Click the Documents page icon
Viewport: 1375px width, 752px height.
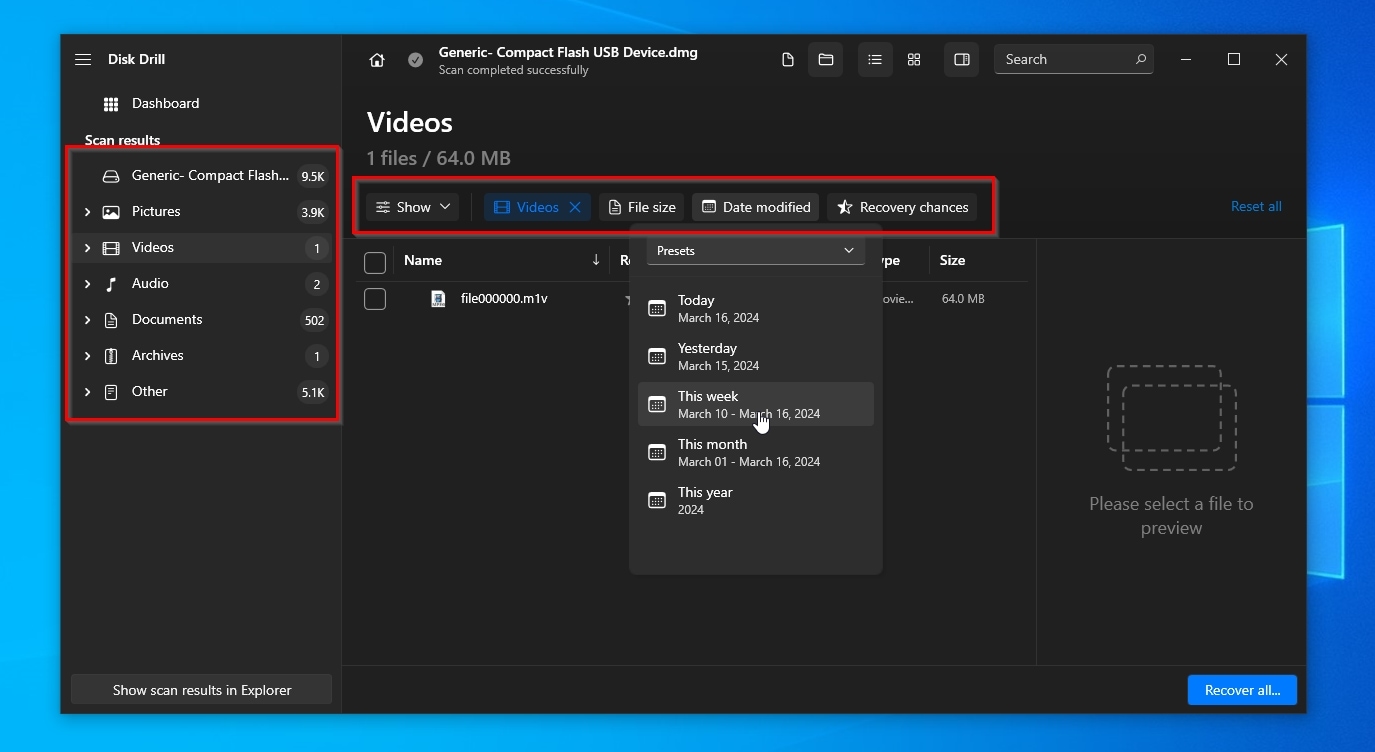111,320
